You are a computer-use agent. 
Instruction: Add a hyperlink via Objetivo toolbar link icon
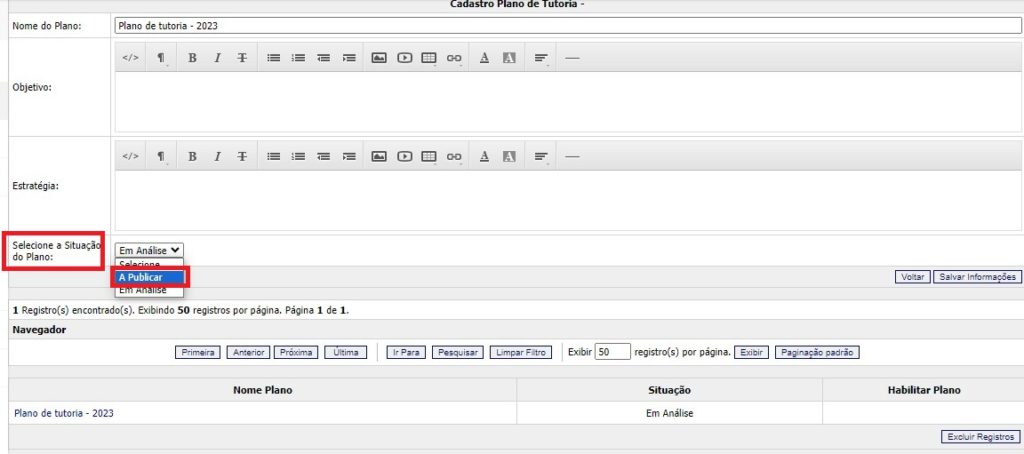tap(454, 58)
